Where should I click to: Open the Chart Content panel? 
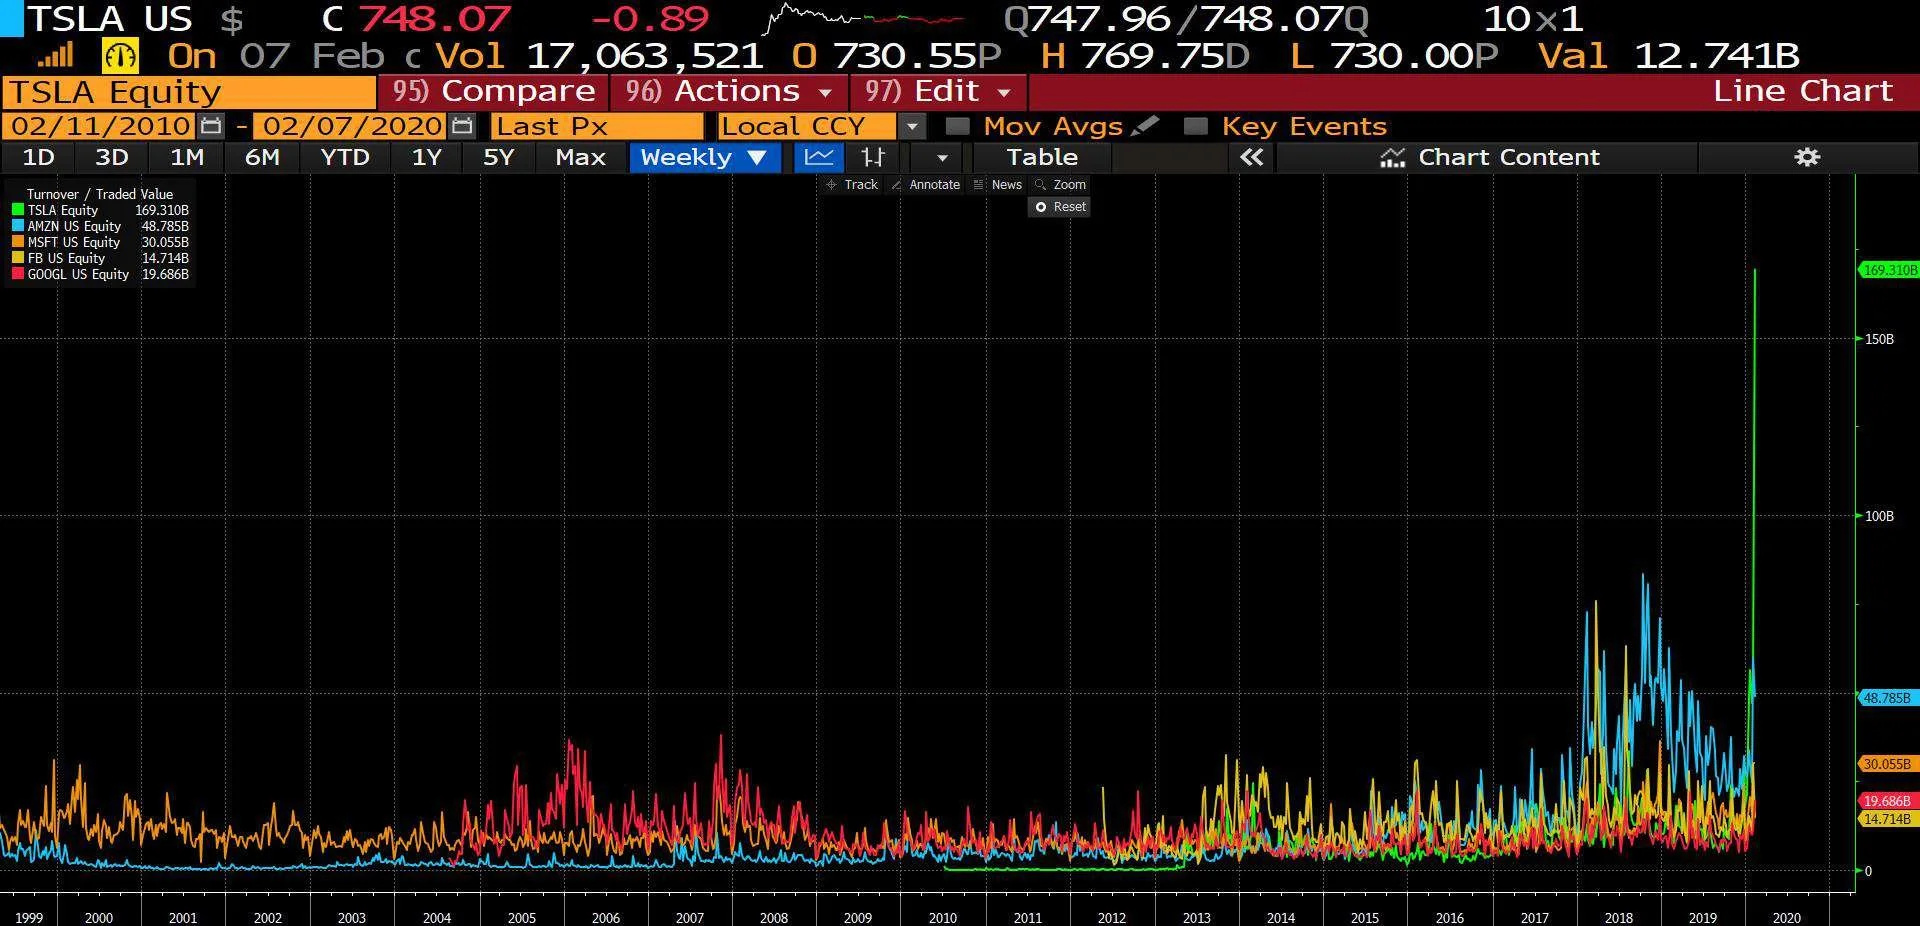(1490, 157)
